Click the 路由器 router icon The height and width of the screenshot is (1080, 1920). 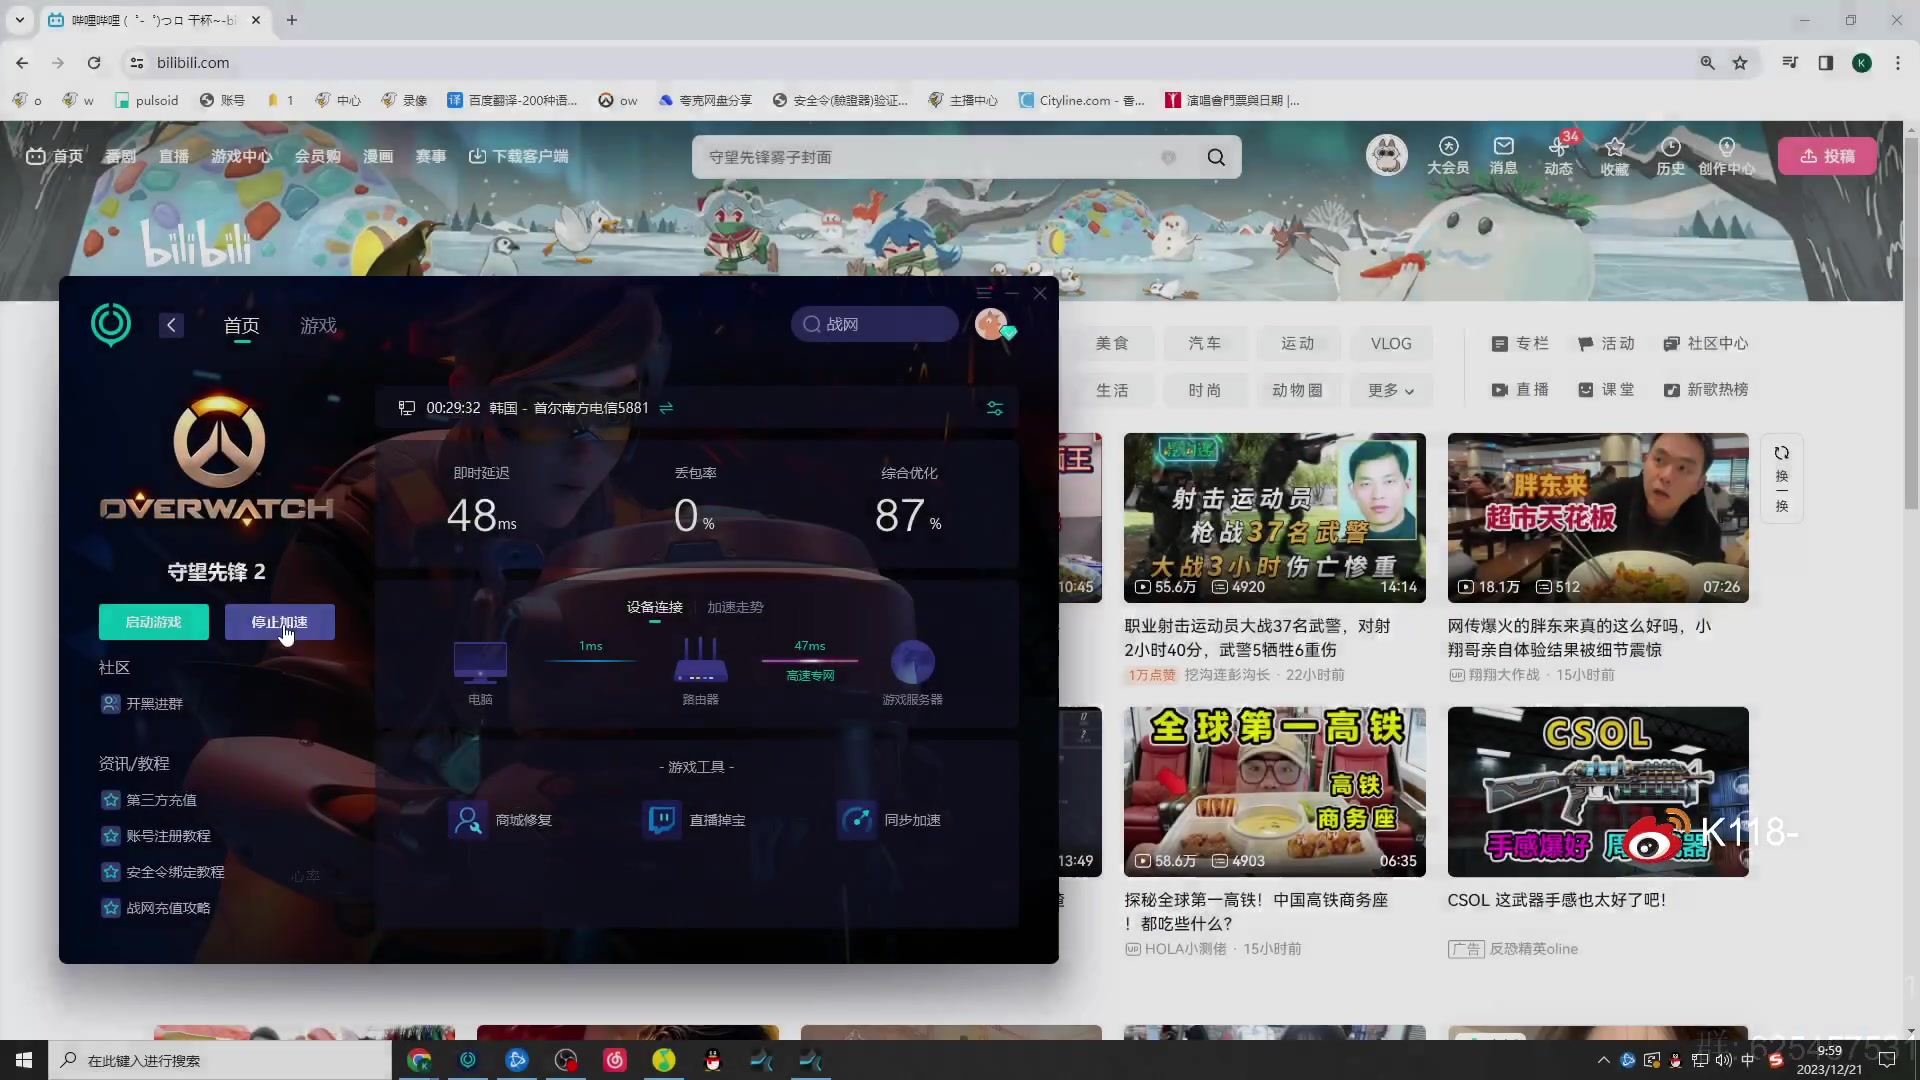pyautogui.click(x=700, y=662)
